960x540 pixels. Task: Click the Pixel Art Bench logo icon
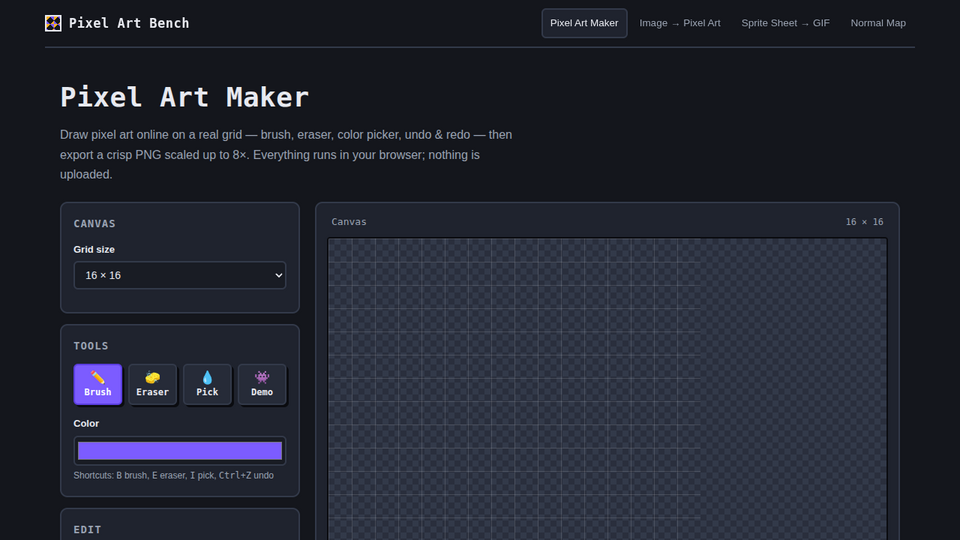click(x=53, y=23)
